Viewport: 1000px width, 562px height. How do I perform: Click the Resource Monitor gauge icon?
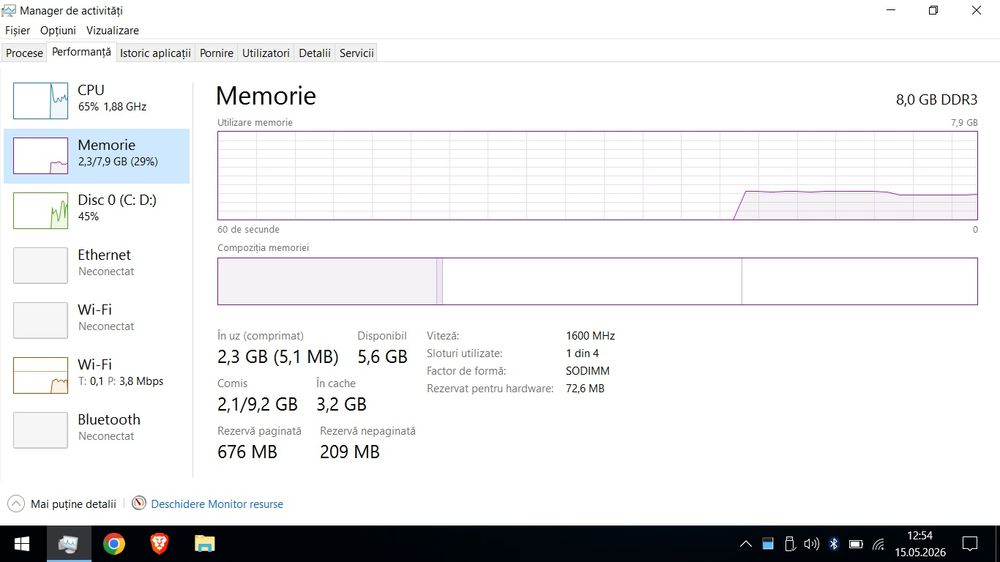point(139,503)
